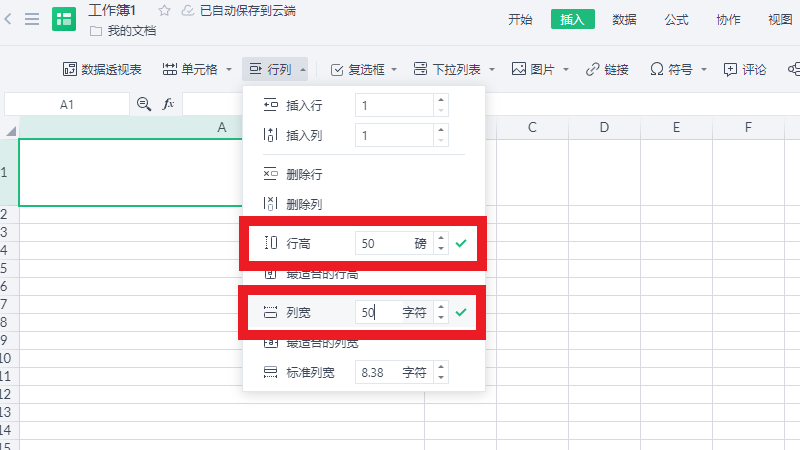Switch to the 数据 tab
800x450 pixels.
pyautogui.click(x=625, y=19)
